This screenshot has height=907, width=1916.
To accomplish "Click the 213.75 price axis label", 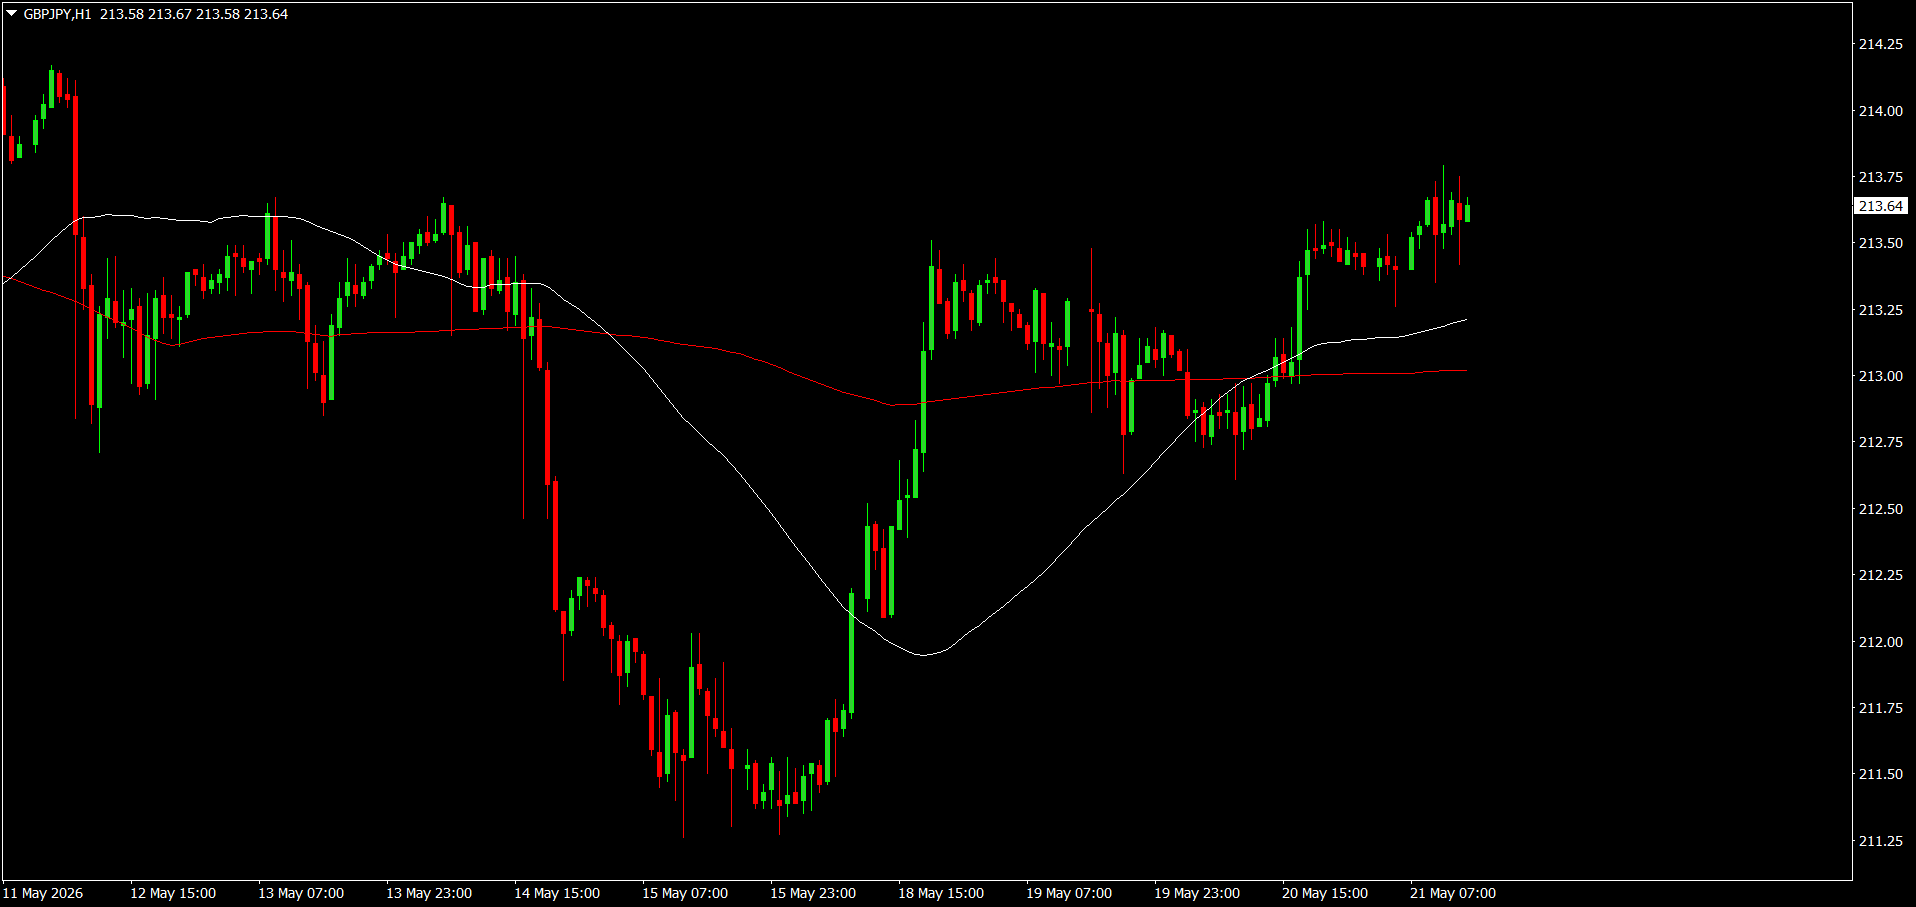I will (1880, 177).
